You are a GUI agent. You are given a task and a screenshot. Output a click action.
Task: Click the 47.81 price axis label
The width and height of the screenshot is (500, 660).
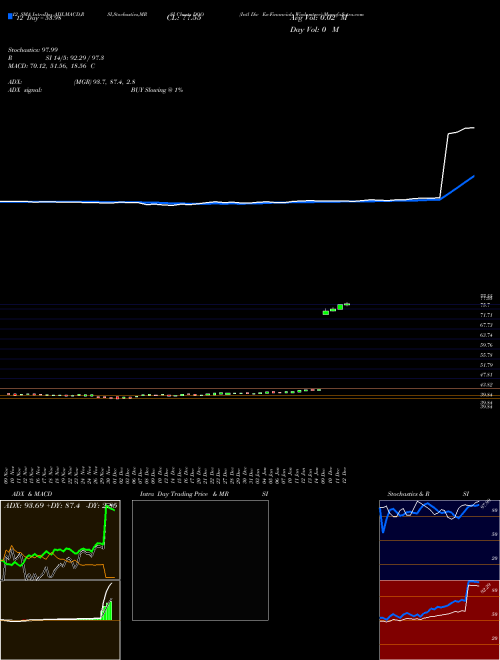click(x=486, y=375)
